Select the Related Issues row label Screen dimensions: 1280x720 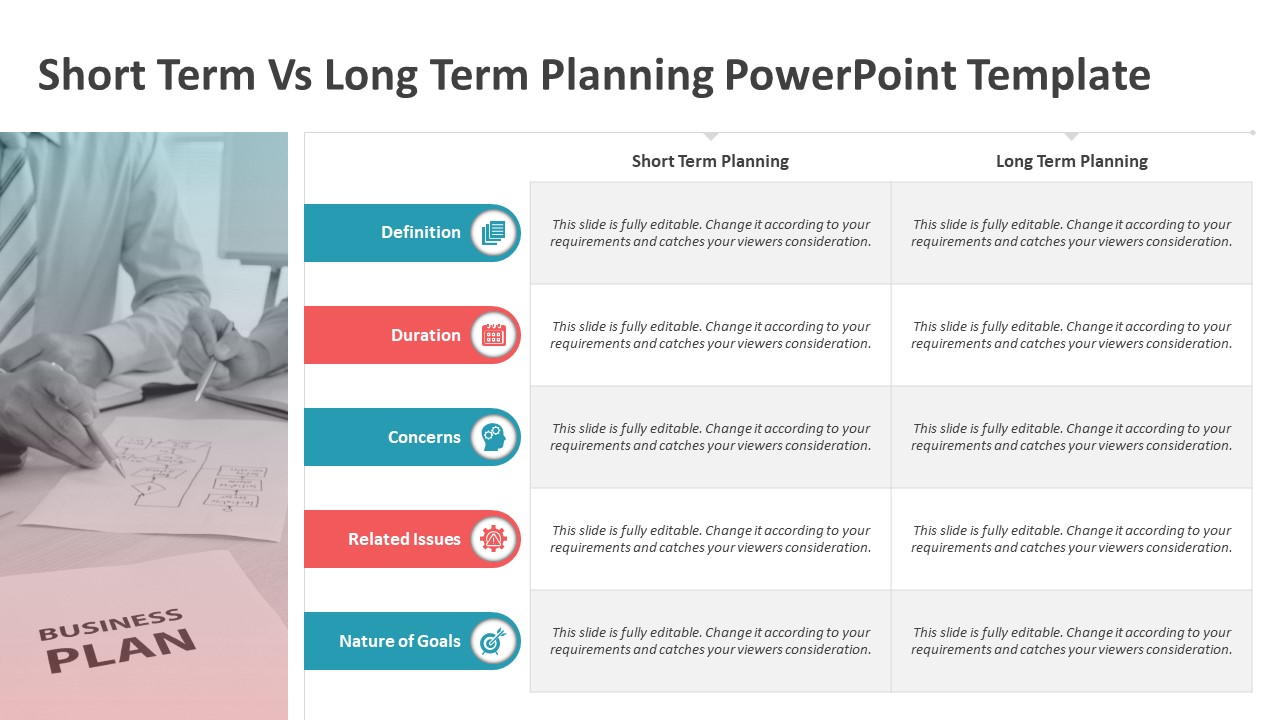tap(404, 539)
